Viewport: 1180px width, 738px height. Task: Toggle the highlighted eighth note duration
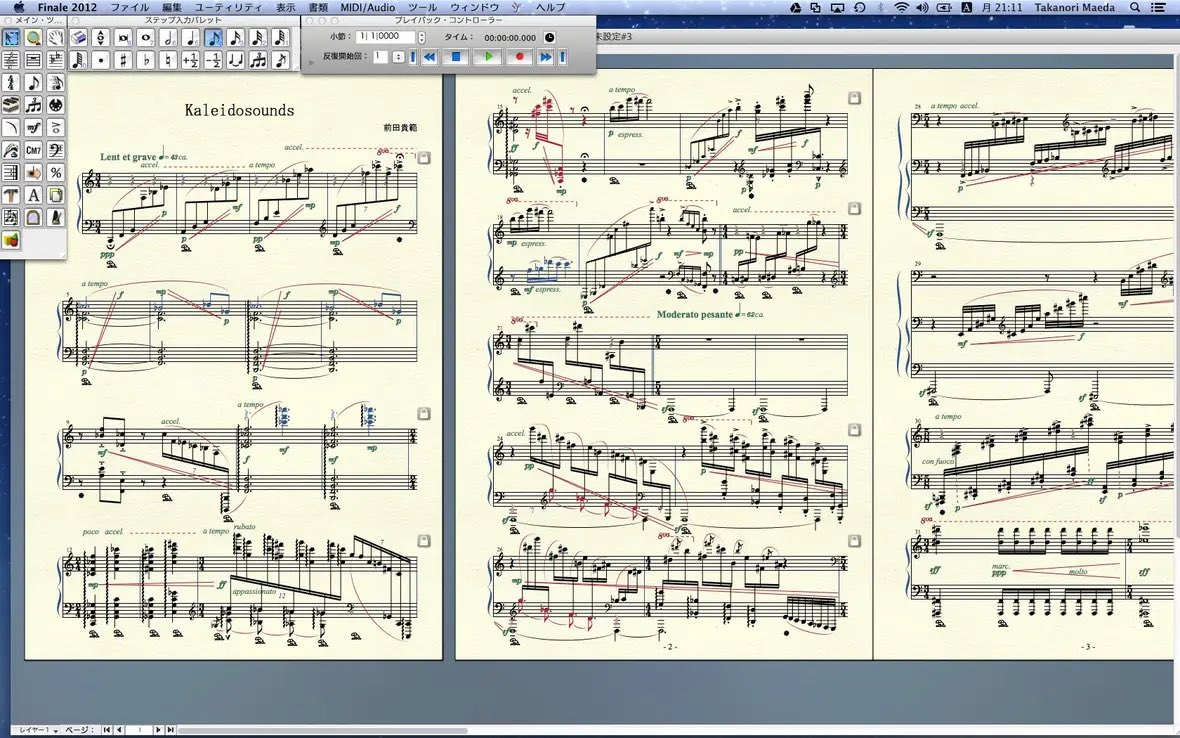click(213, 38)
